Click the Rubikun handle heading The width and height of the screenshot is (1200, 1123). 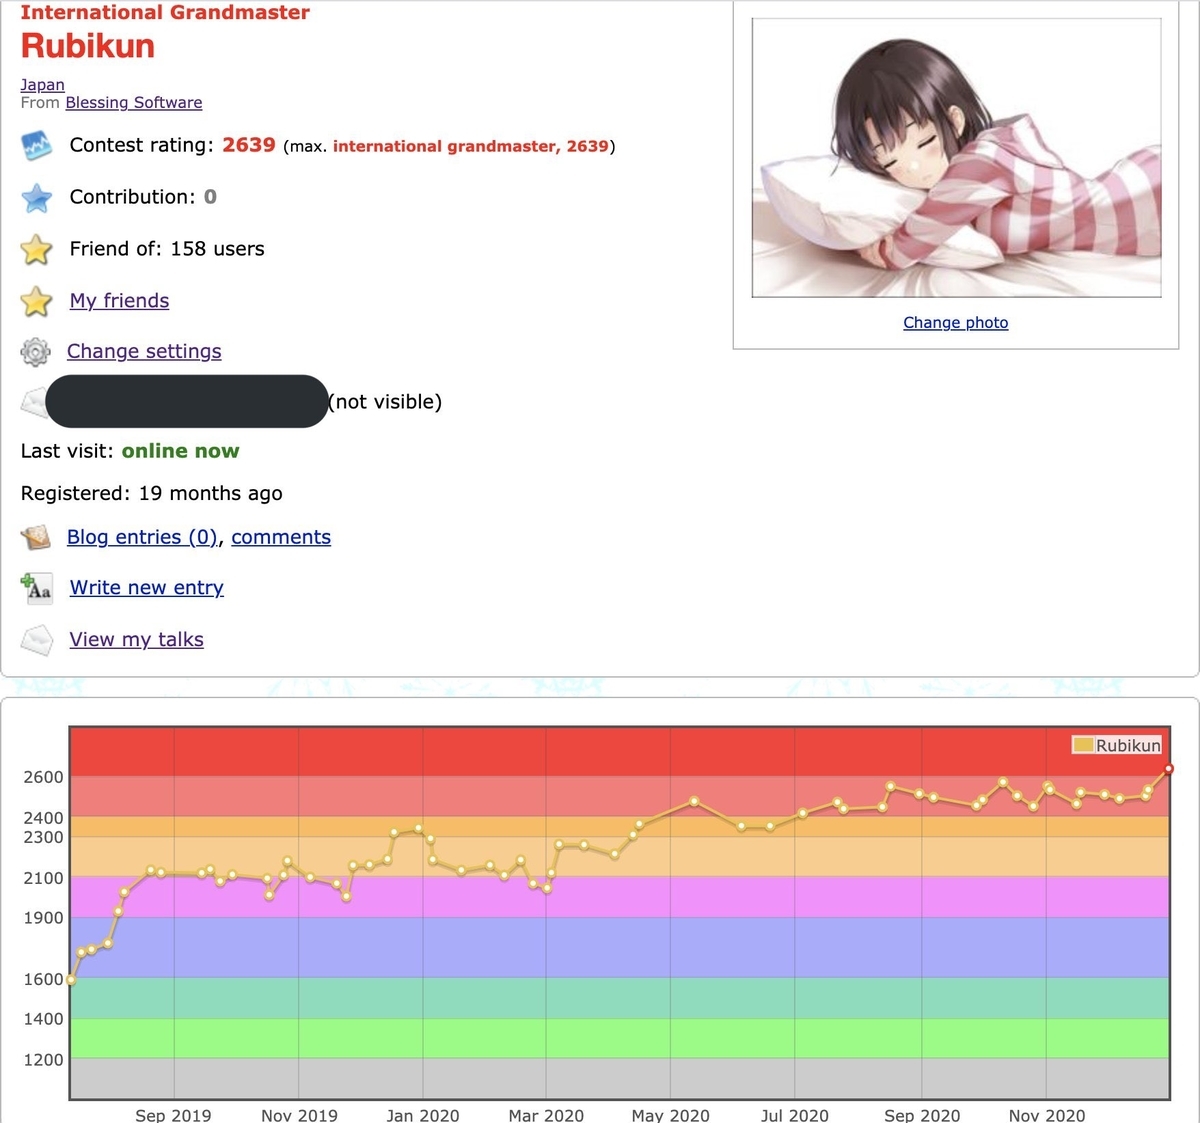coord(88,46)
